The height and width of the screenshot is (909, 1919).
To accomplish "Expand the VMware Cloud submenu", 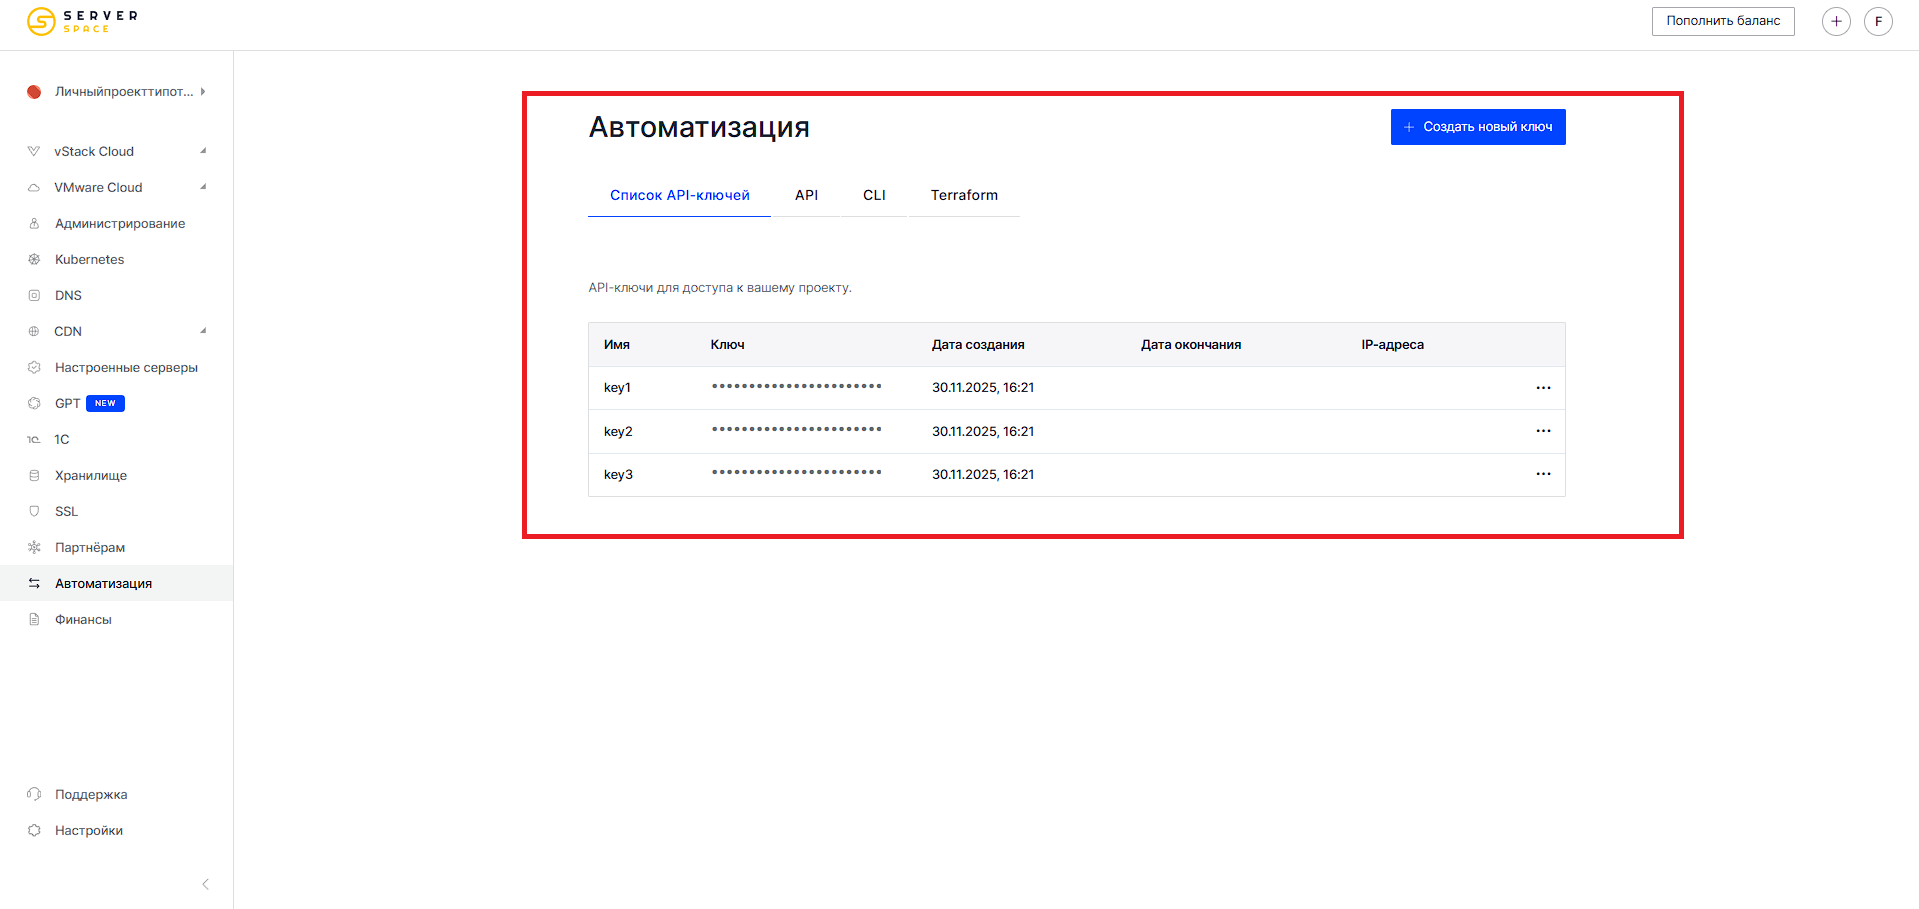I will coord(203,187).
